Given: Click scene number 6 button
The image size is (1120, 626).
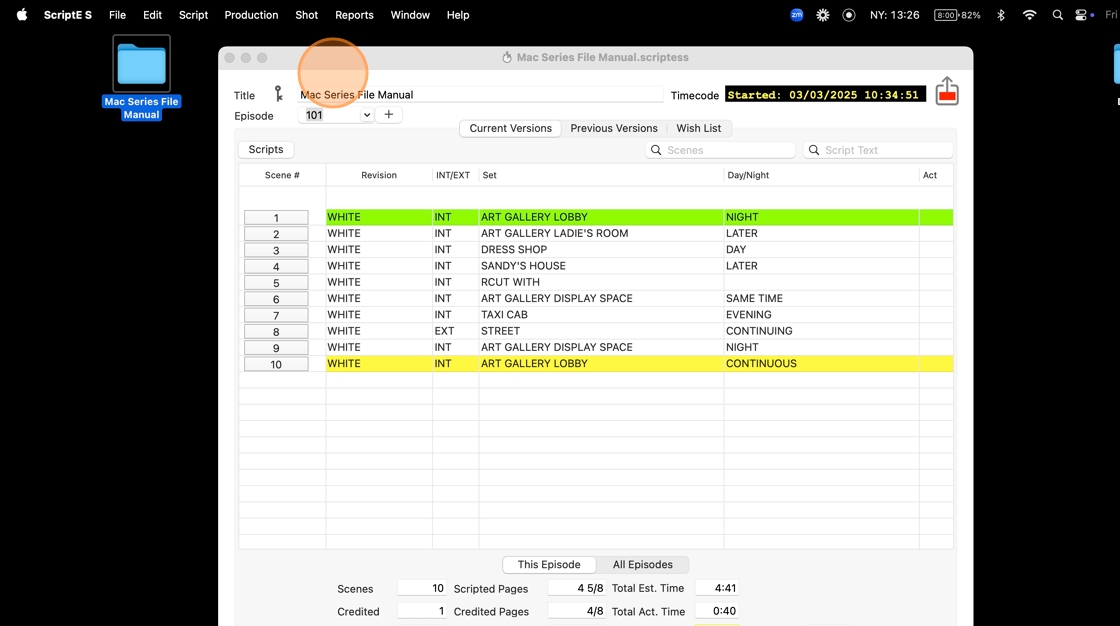Looking at the screenshot, I should 276,299.
